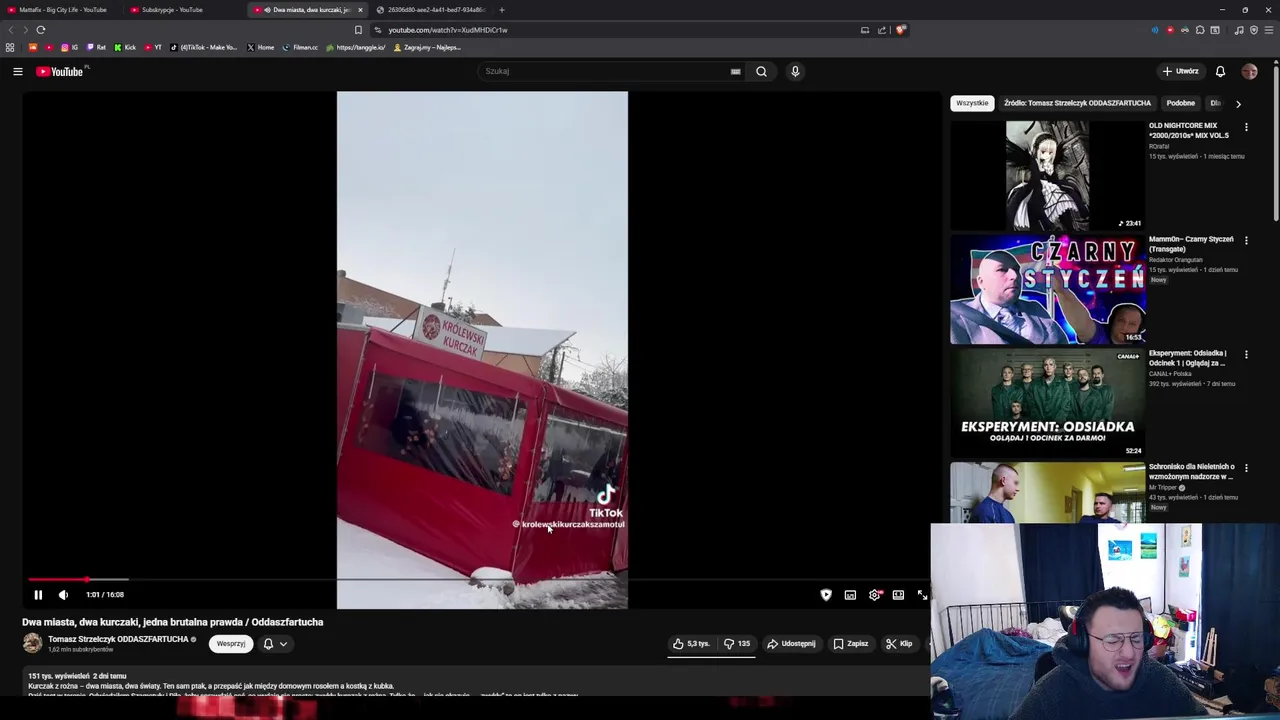Open options for Schronisko dla Nieletnich video

point(1246,467)
